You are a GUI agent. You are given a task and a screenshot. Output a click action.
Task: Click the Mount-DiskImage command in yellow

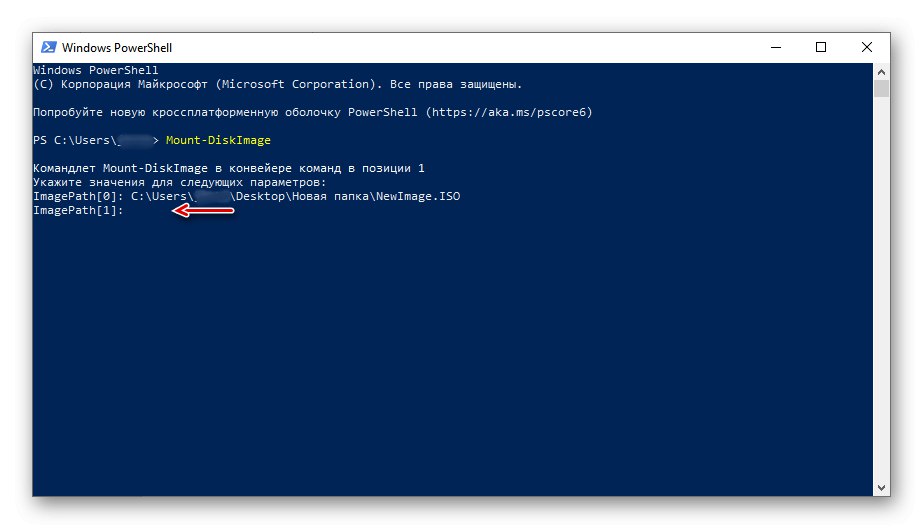(218, 140)
